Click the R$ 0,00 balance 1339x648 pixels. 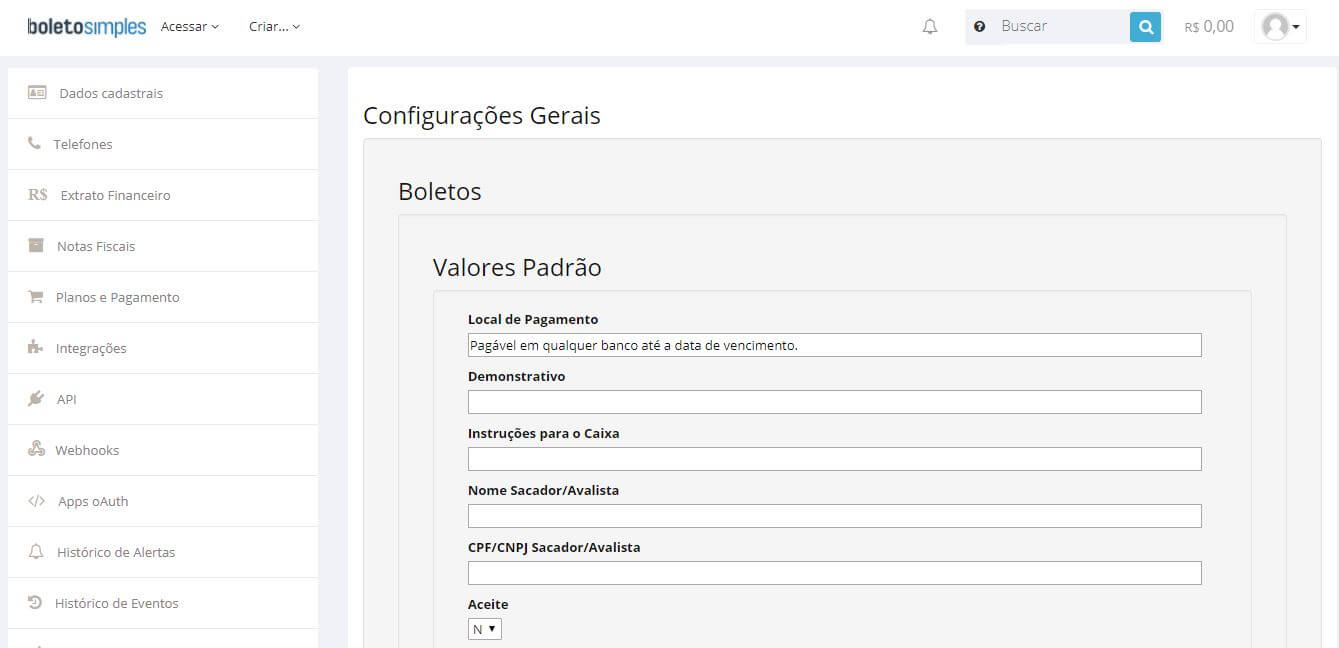[1209, 27]
